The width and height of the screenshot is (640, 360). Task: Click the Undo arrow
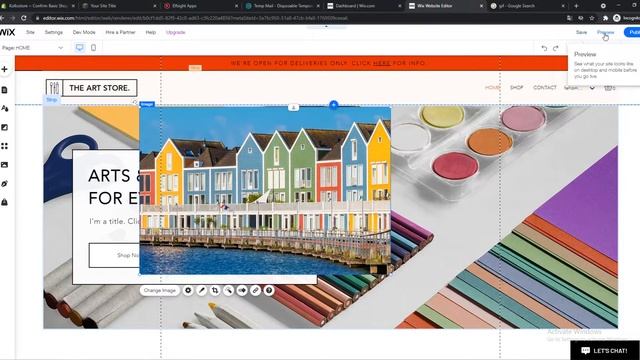544,48
